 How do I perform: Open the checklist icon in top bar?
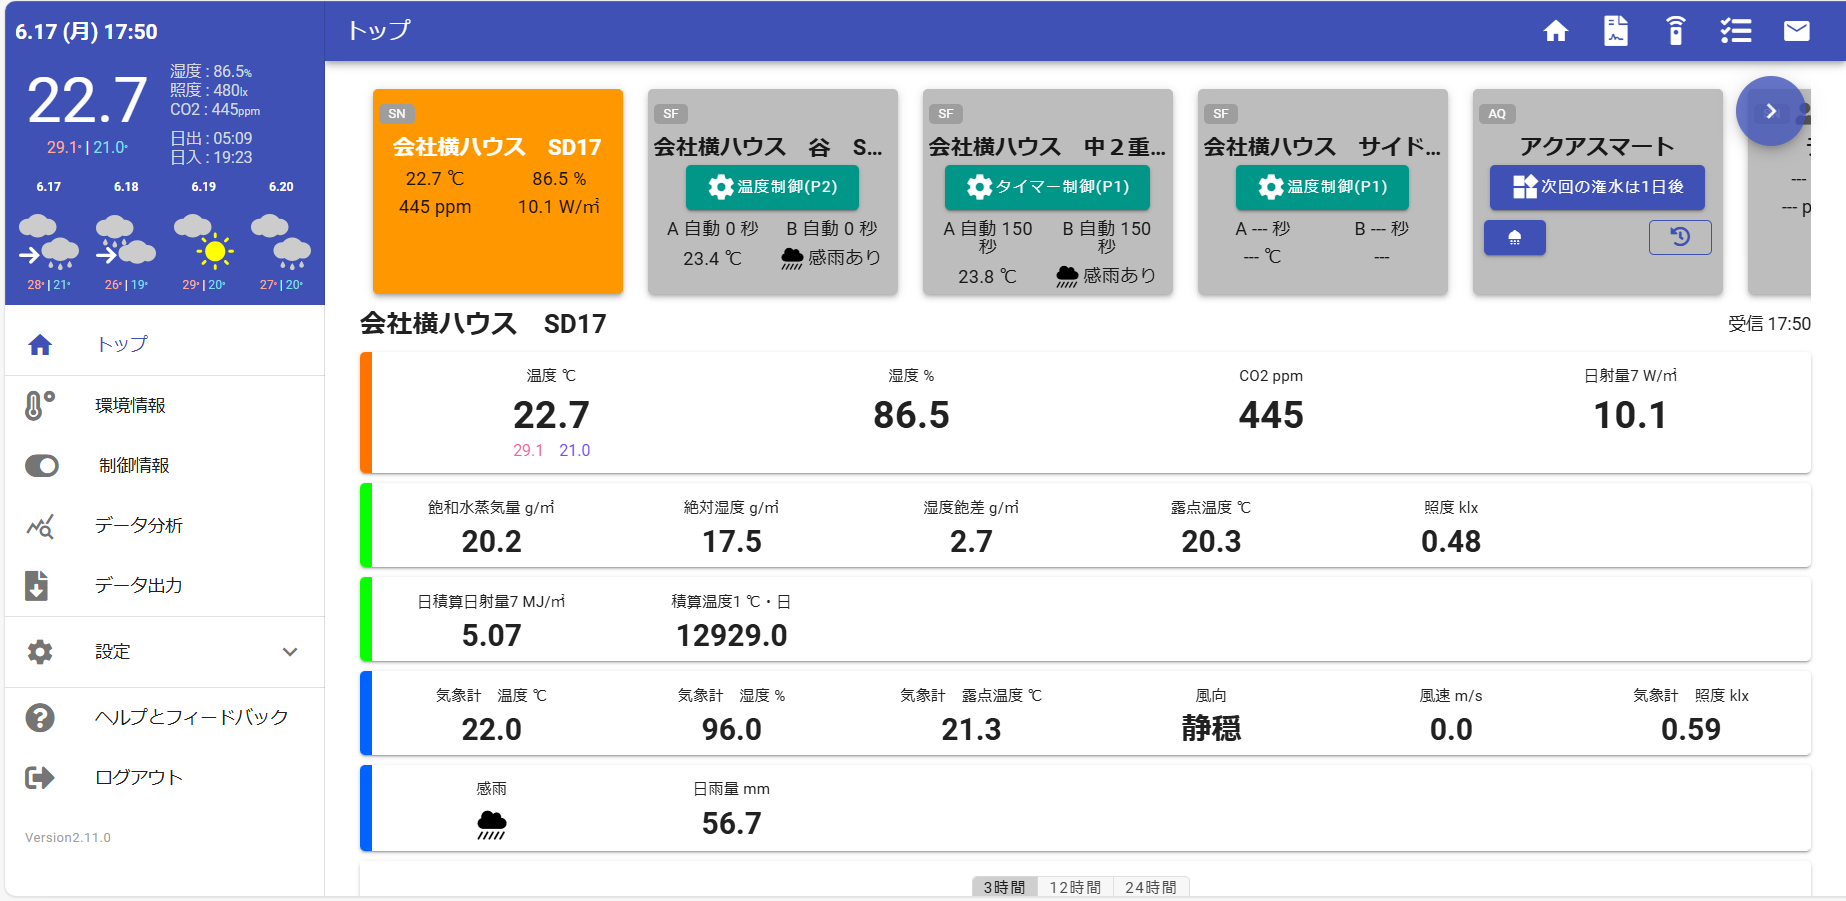[1735, 31]
